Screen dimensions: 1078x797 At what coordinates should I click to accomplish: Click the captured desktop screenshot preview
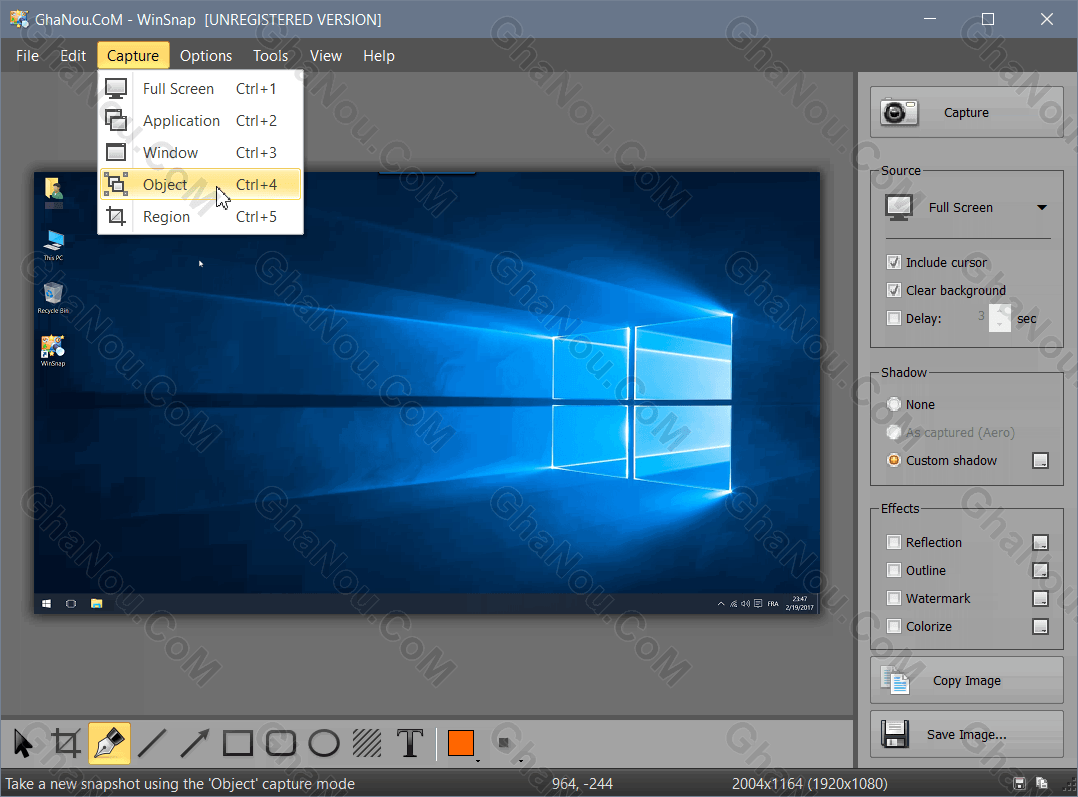point(427,393)
